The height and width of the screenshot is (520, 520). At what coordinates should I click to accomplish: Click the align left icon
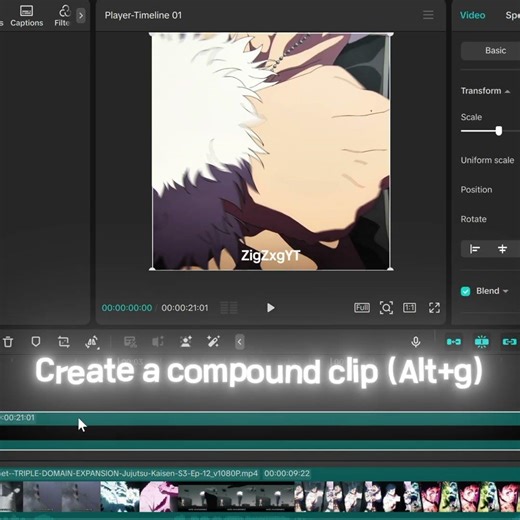[475, 249]
